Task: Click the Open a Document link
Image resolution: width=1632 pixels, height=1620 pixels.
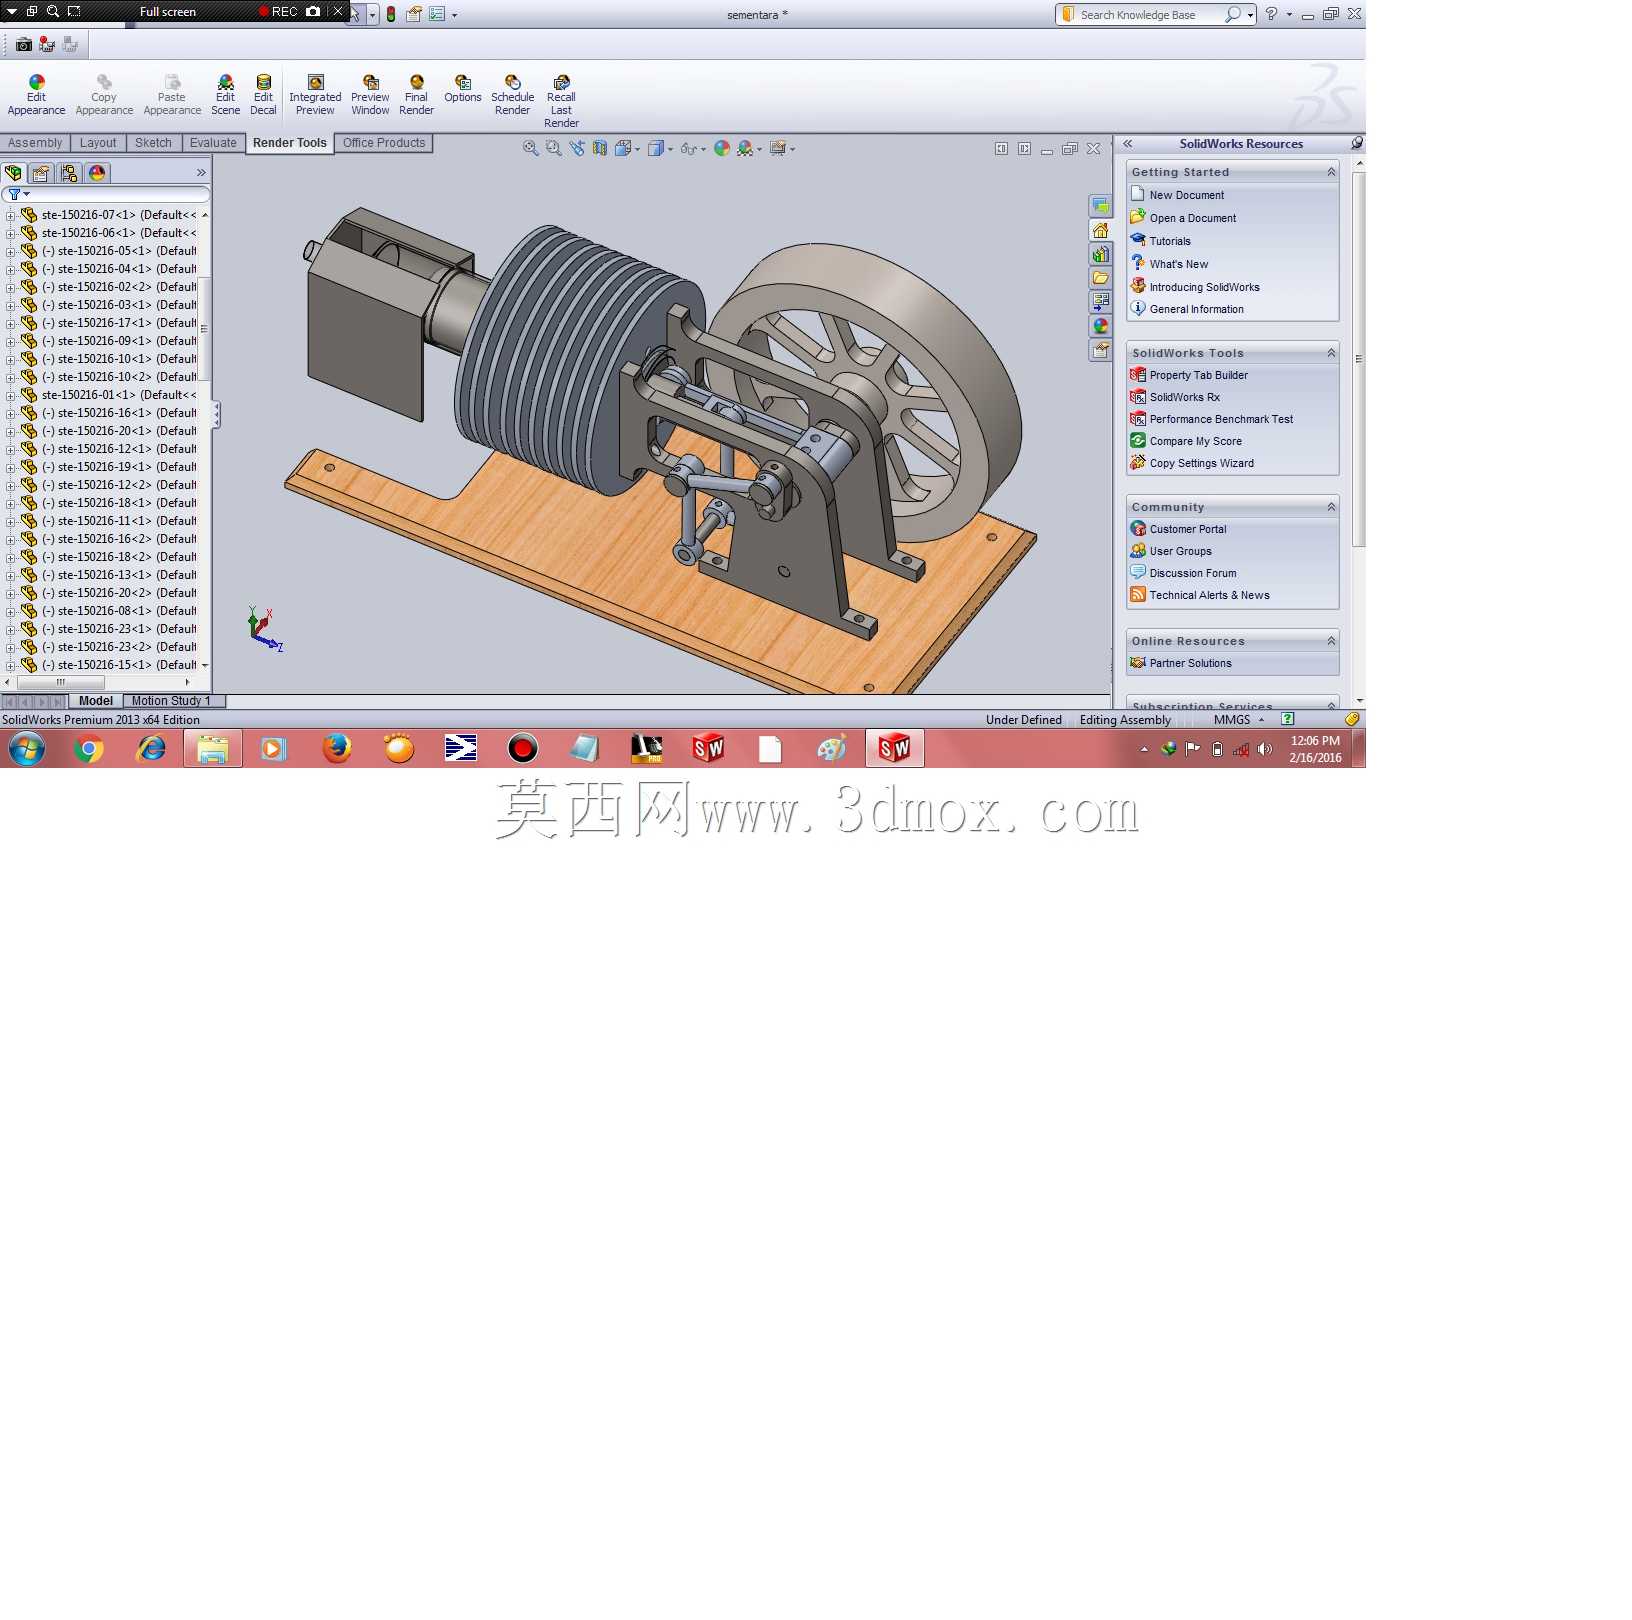Action: coord(1192,218)
